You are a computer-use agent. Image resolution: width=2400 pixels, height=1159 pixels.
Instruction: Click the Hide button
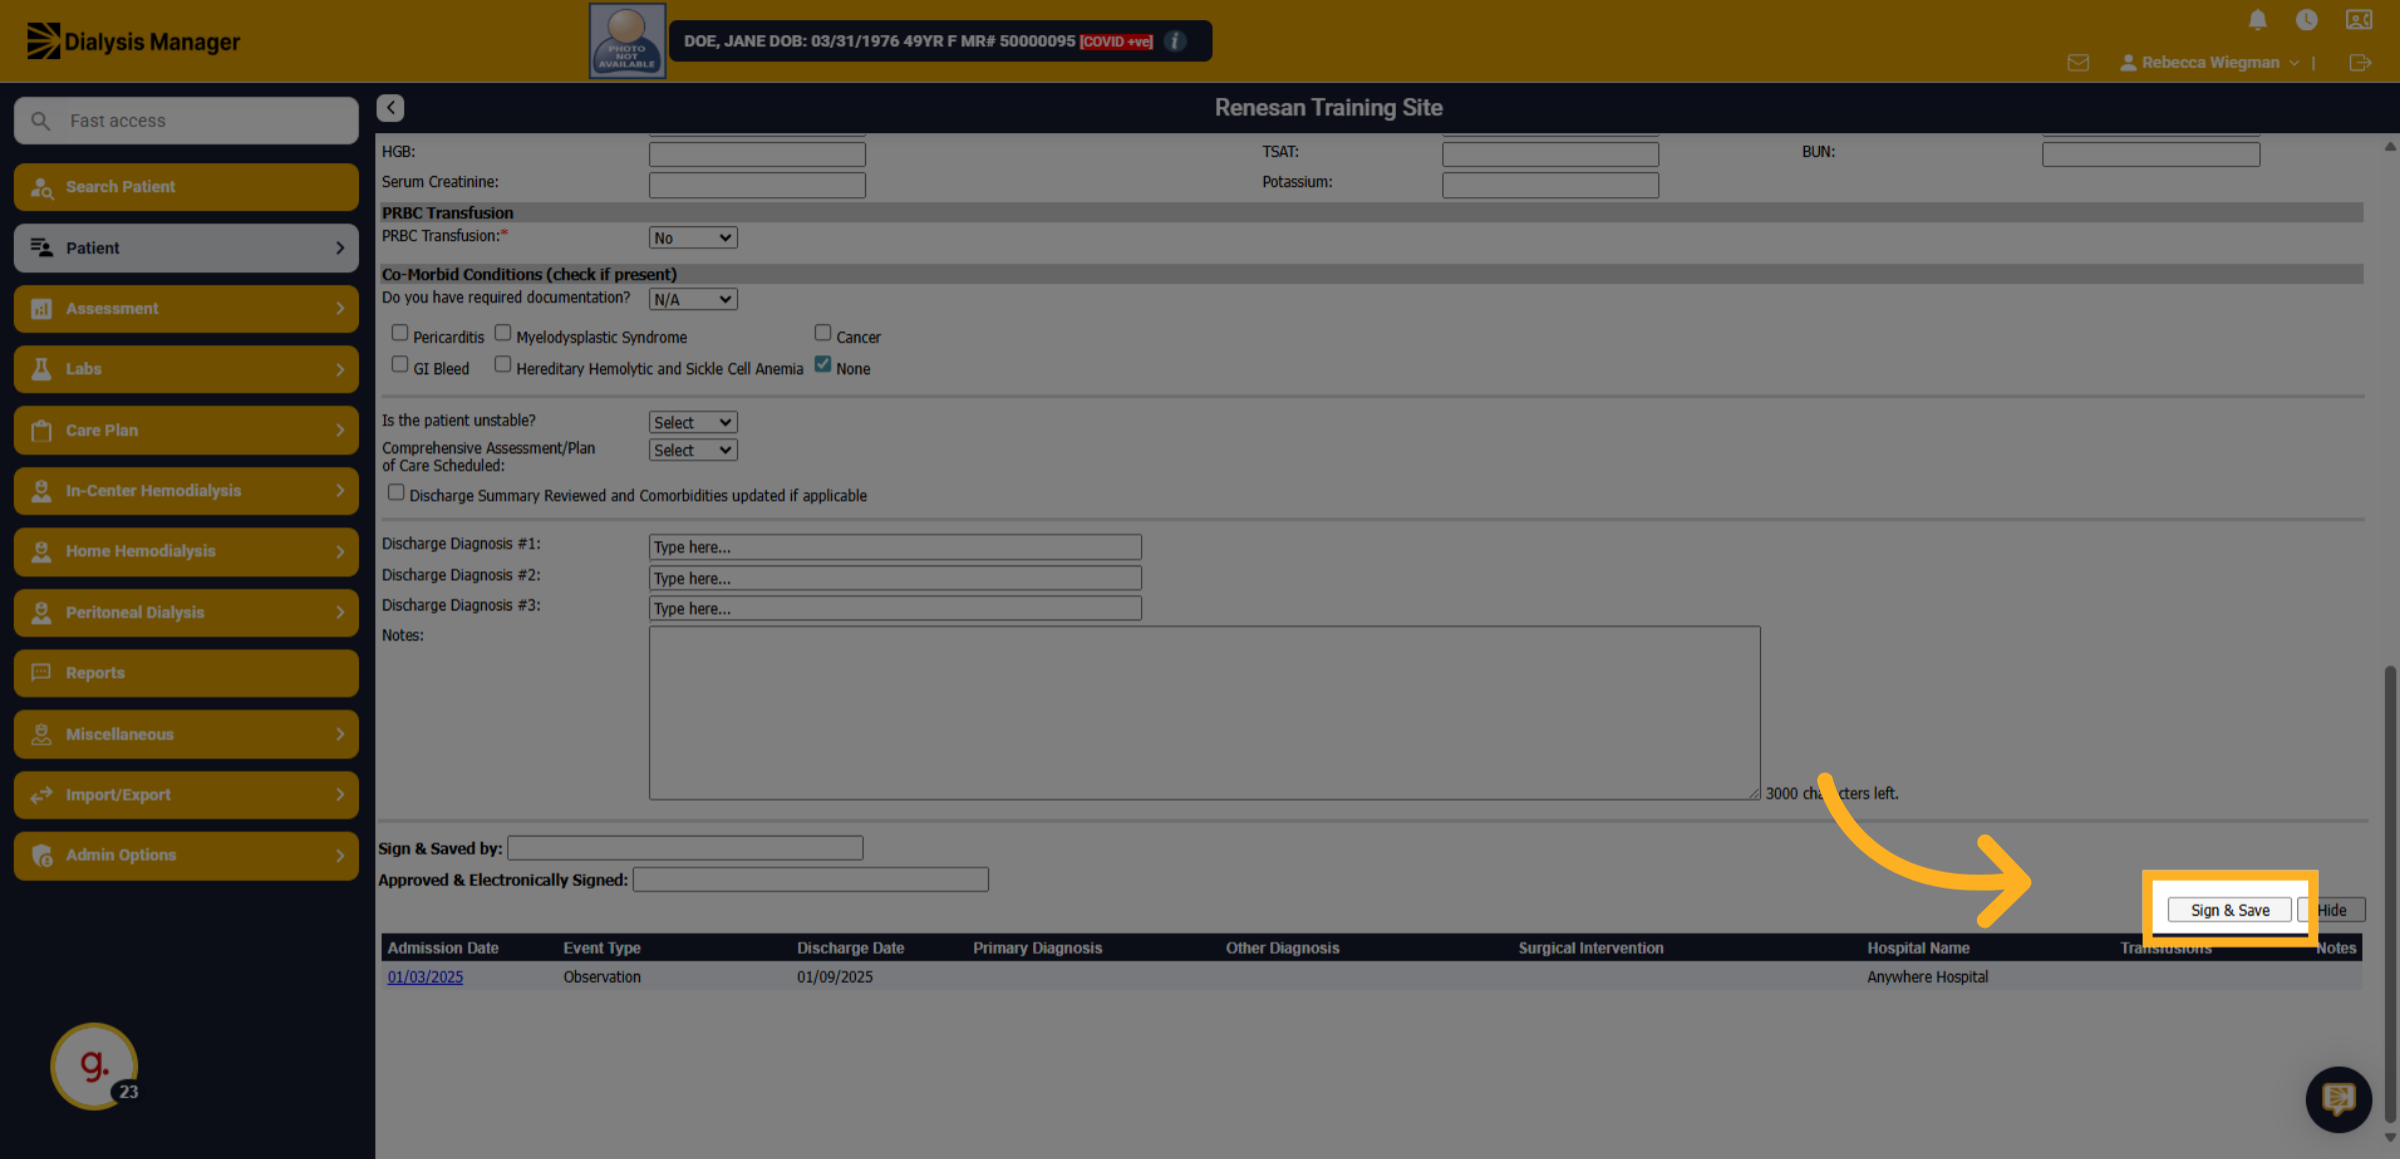2332,910
